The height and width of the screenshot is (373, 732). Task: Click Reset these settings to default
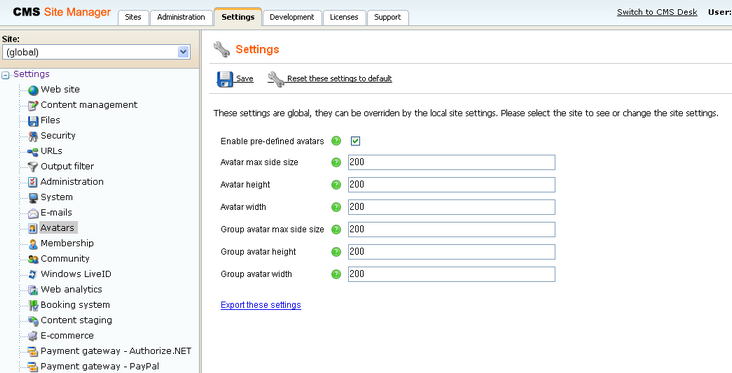(339, 79)
